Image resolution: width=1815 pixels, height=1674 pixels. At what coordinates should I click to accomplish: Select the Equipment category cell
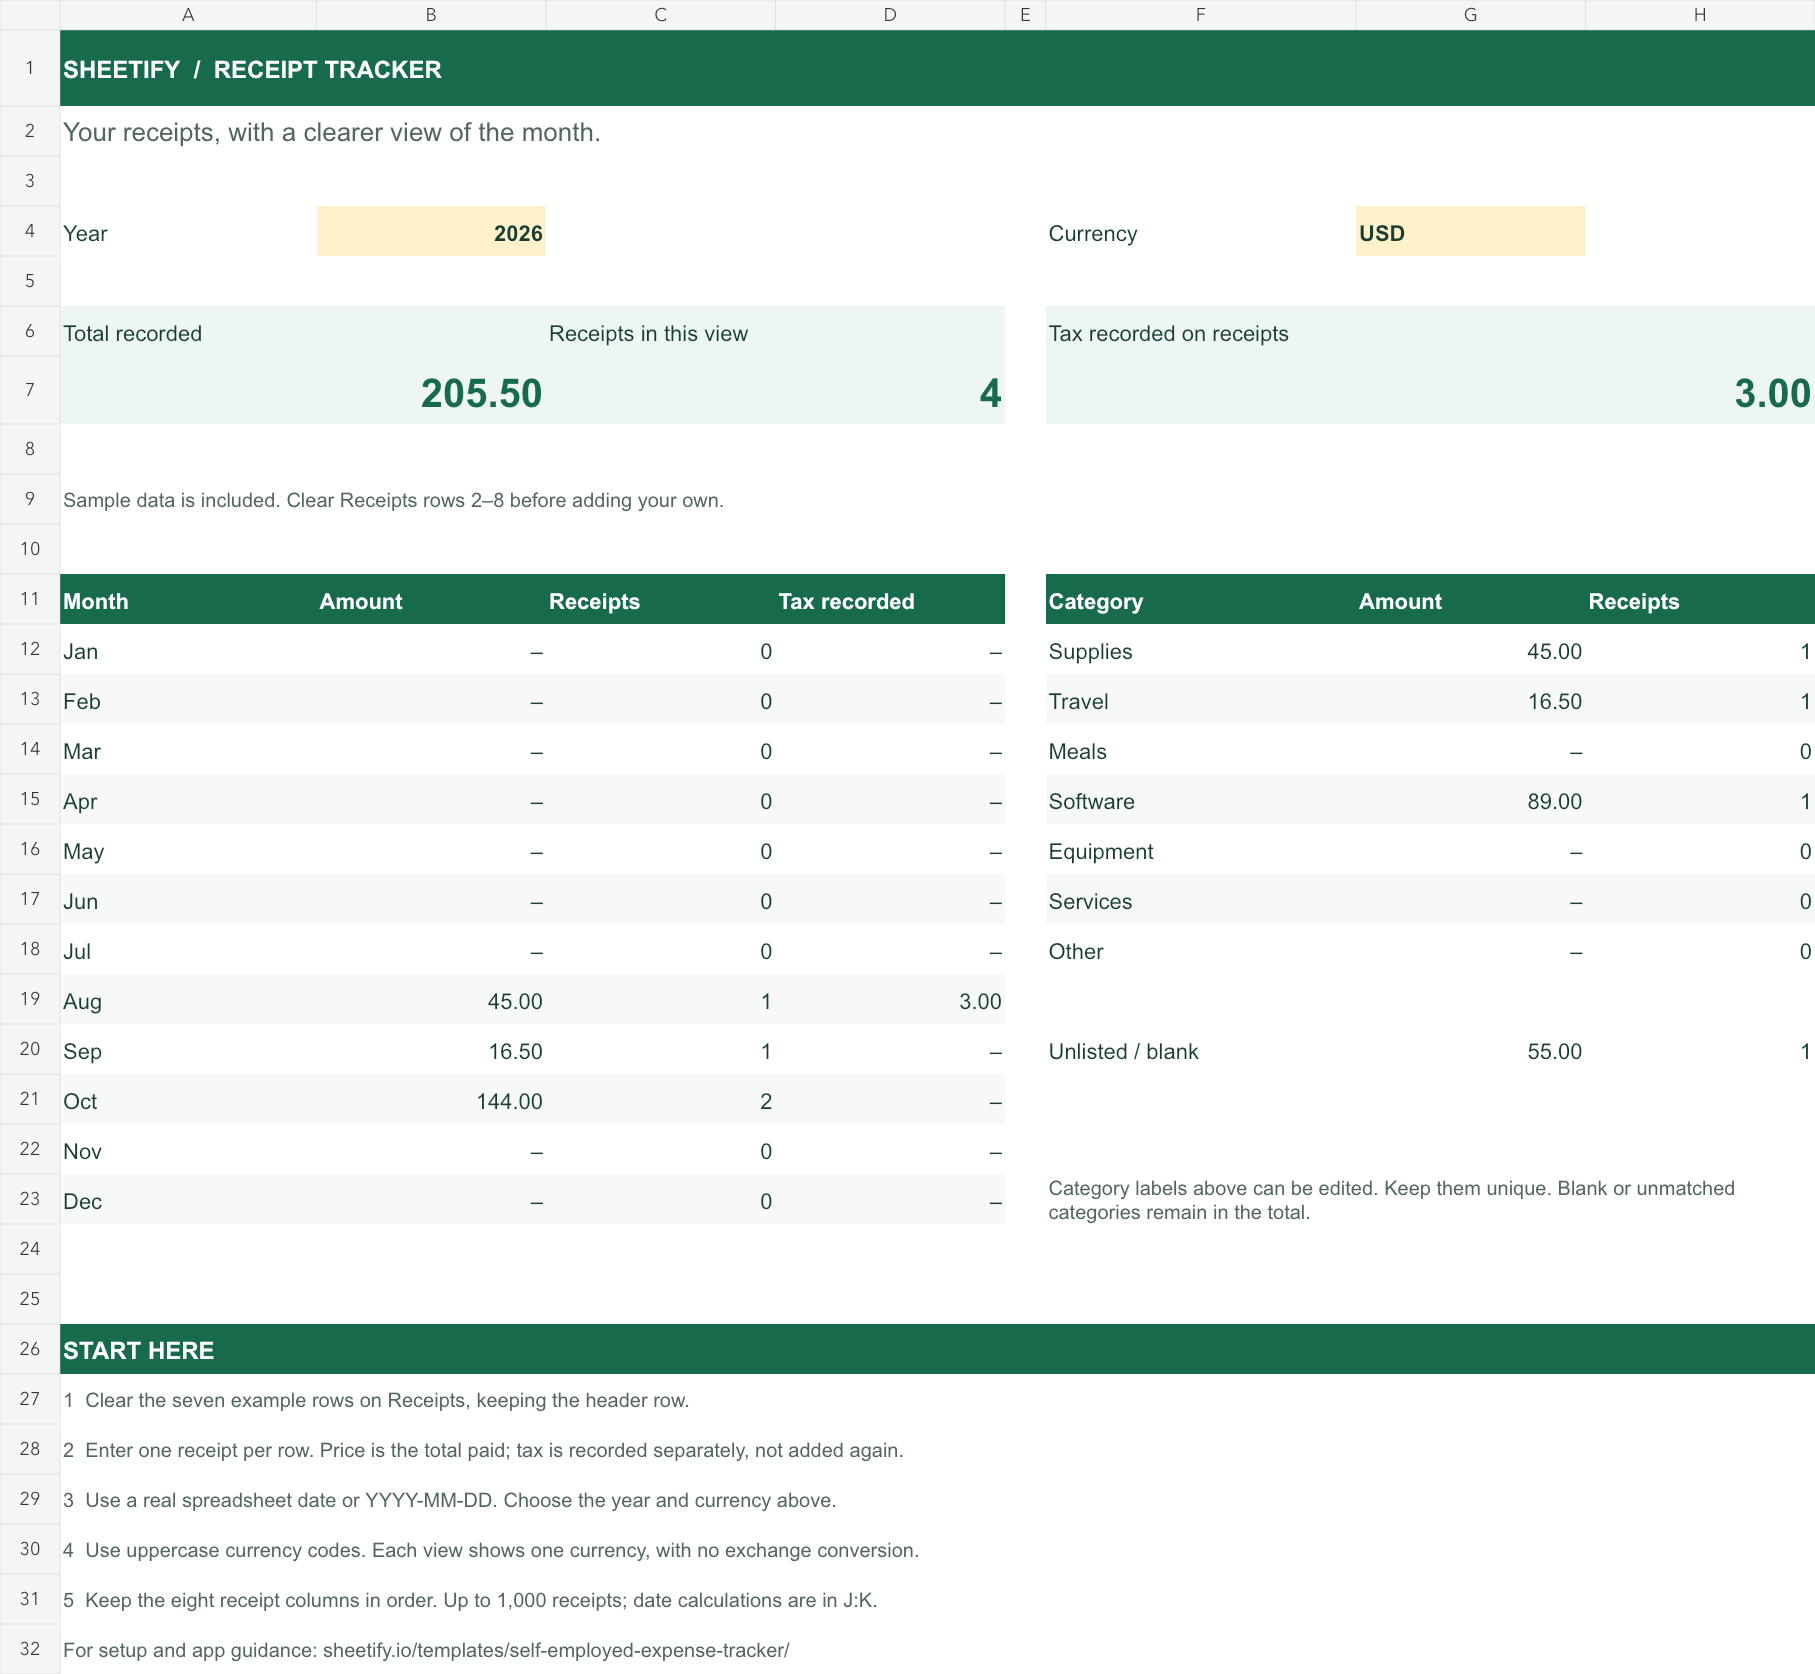(x=1200, y=850)
